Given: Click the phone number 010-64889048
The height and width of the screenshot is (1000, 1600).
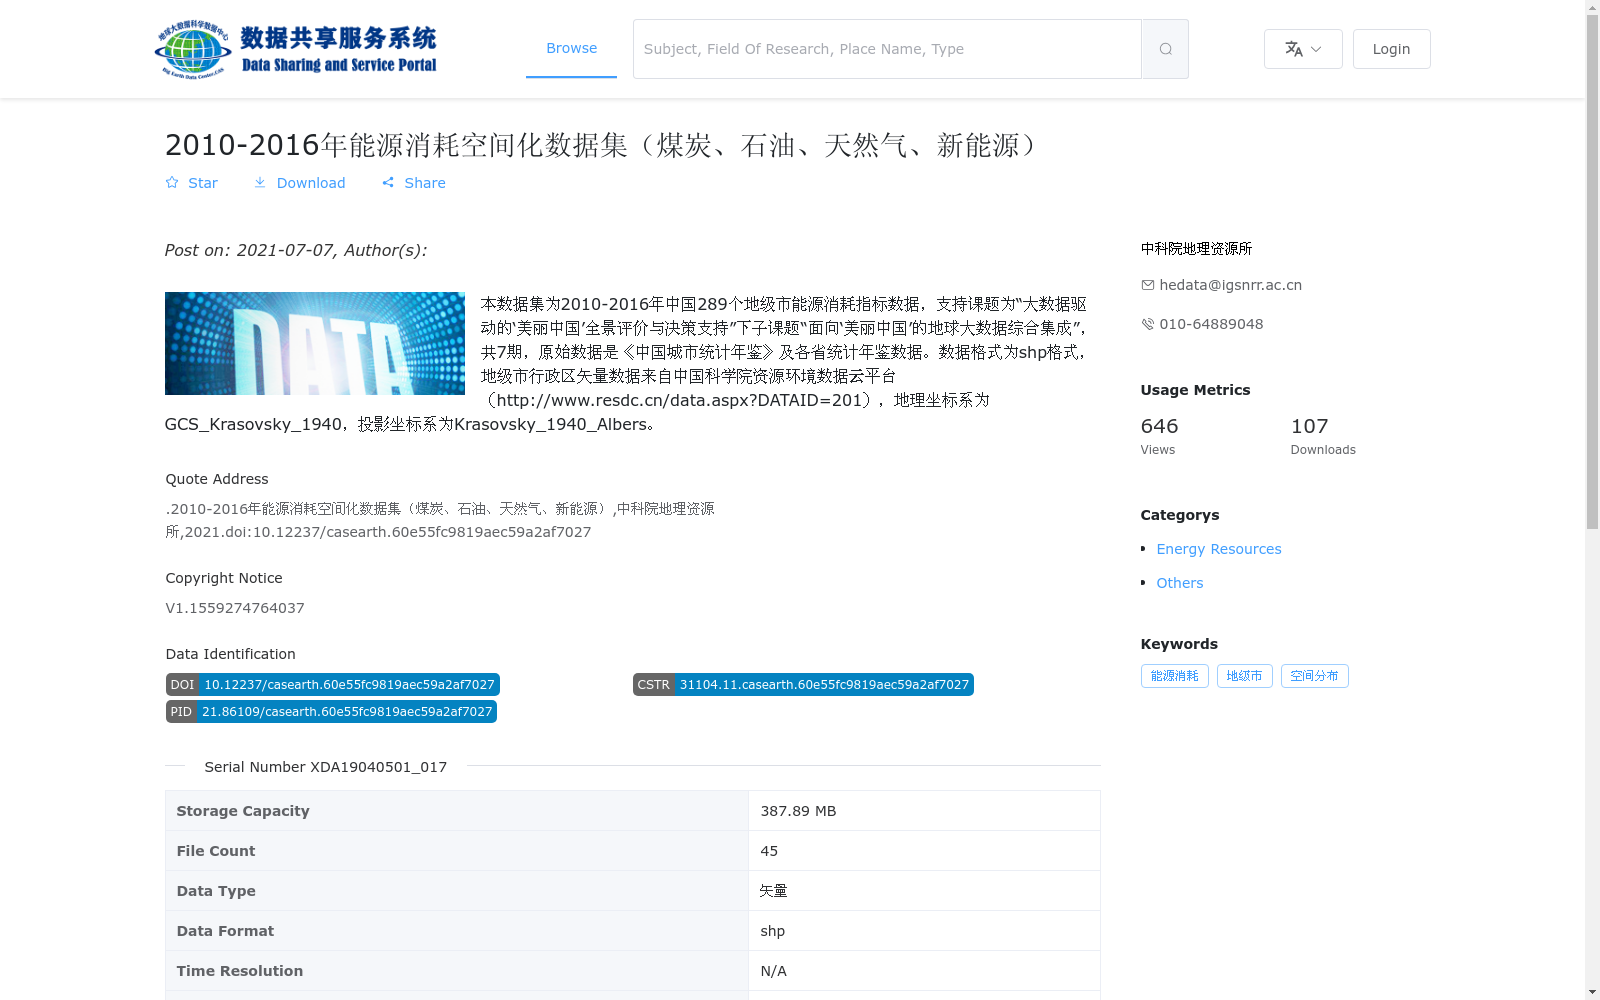Looking at the screenshot, I should [x=1211, y=324].
